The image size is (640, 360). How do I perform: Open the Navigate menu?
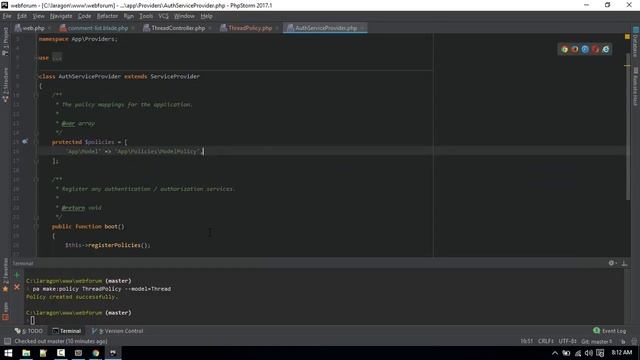(x=61, y=16)
